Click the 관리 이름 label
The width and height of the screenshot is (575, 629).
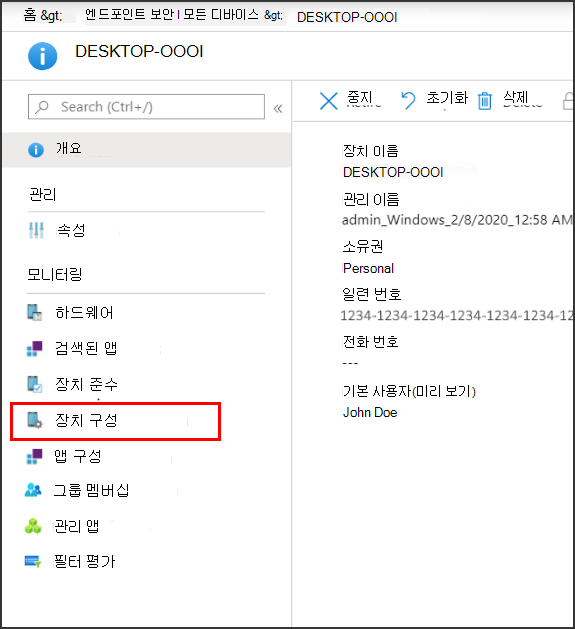pos(371,199)
